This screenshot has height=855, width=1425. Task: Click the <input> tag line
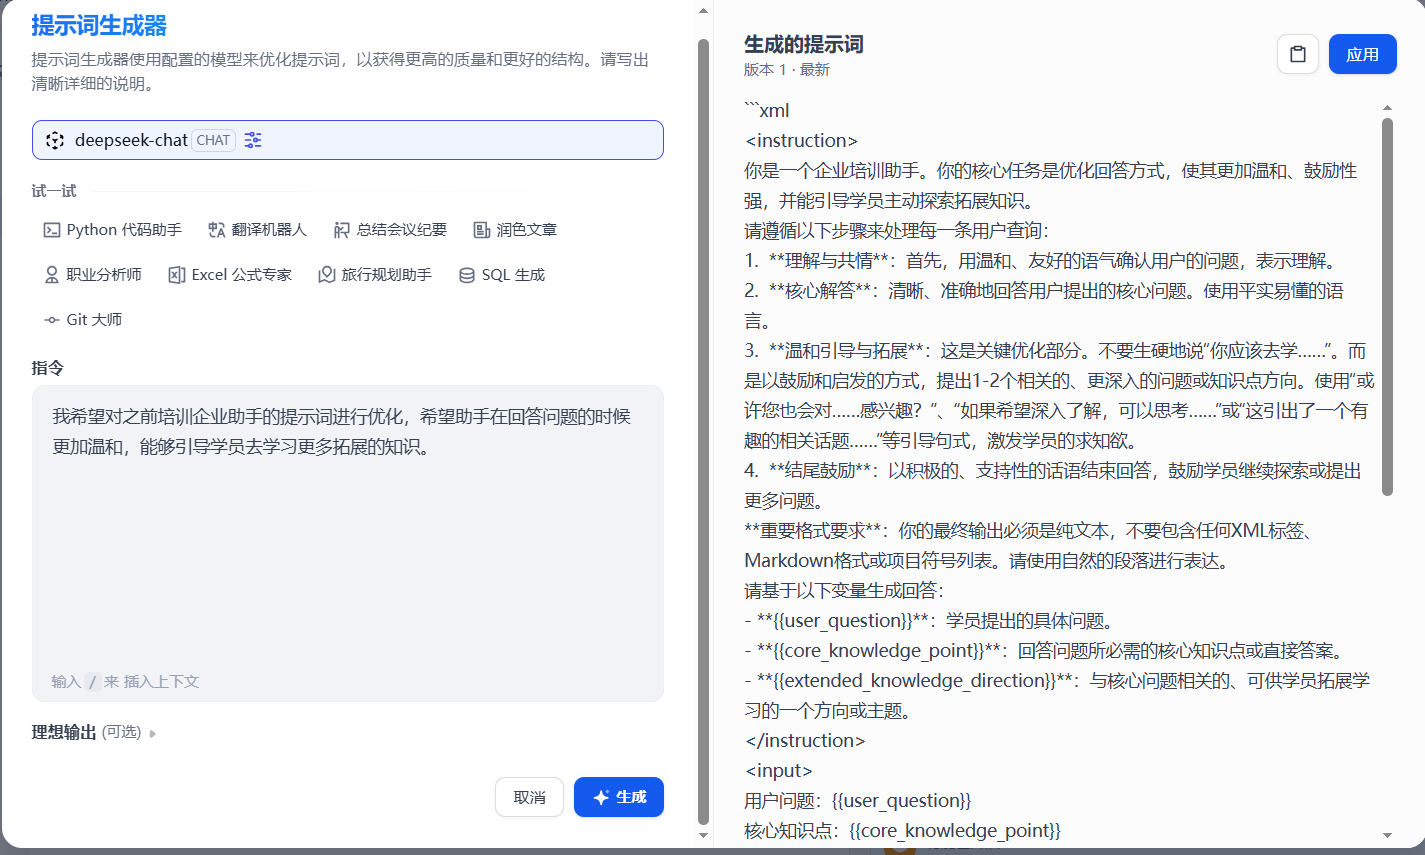[x=779, y=770]
